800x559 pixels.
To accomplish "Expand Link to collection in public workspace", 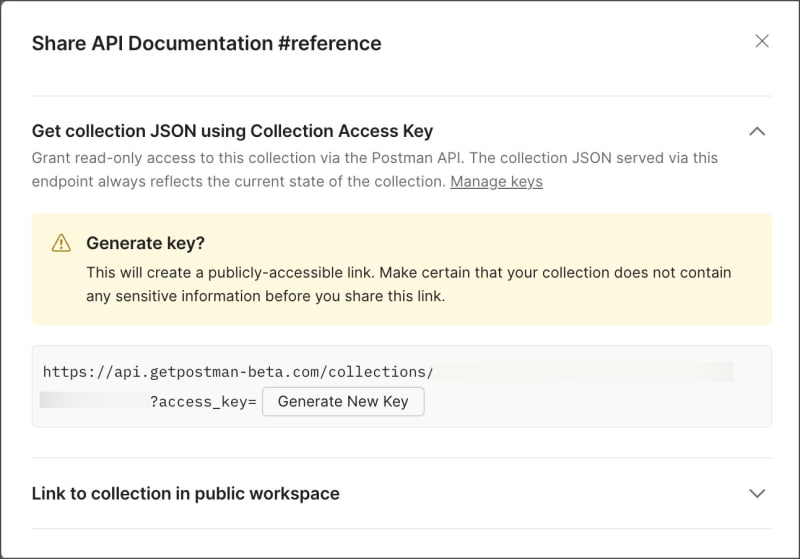I will point(757,493).
